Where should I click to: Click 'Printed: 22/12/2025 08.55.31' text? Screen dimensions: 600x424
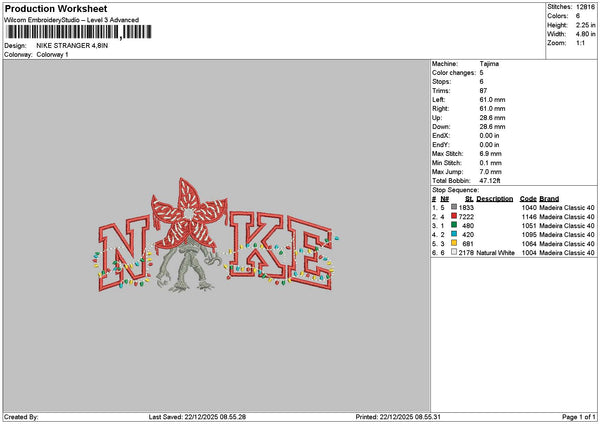398,417
